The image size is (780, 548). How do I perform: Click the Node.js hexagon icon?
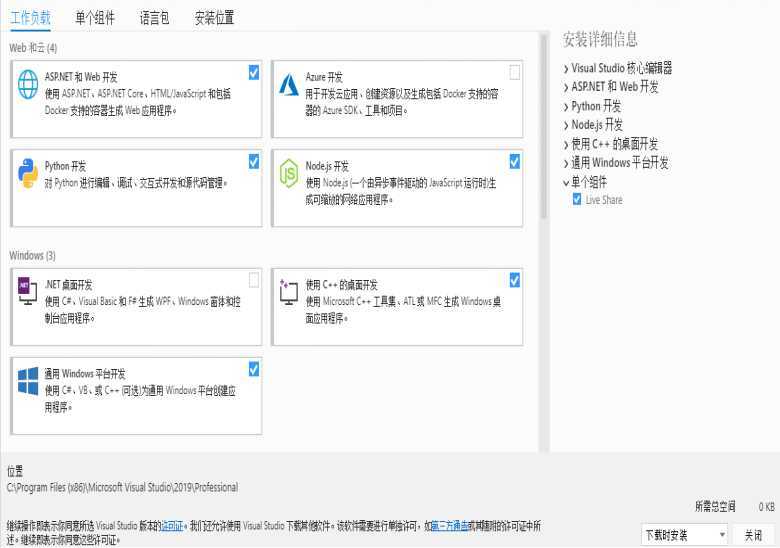click(x=289, y=174)
